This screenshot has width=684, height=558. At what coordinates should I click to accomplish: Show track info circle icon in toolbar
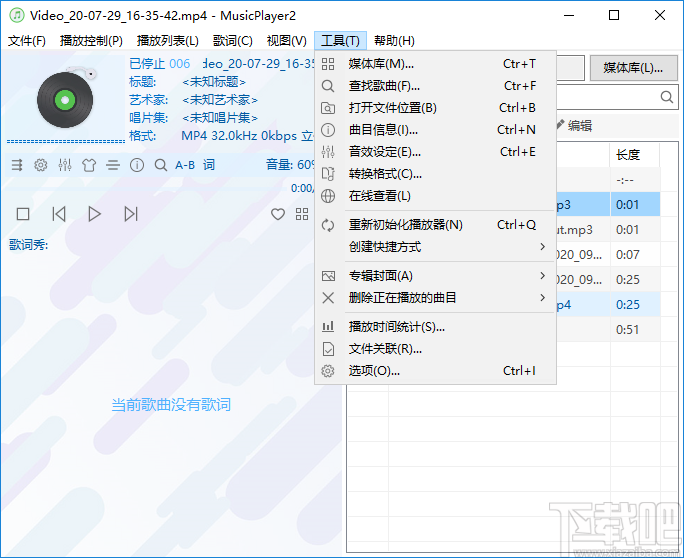137,165
